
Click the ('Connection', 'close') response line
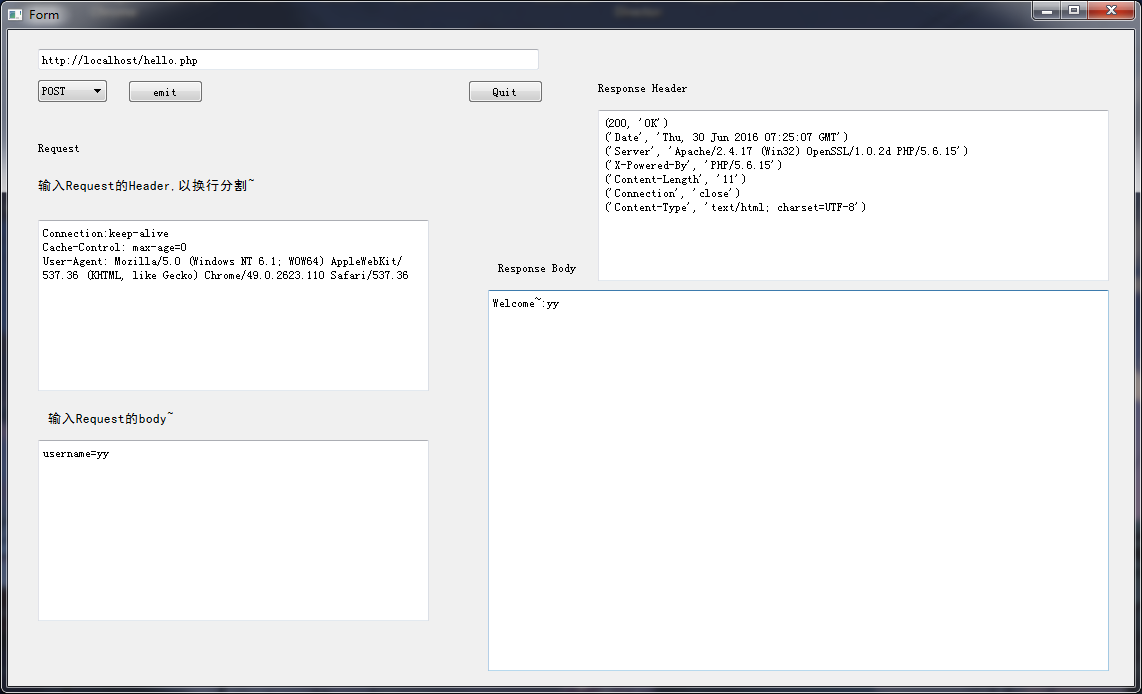coord(672,193)
